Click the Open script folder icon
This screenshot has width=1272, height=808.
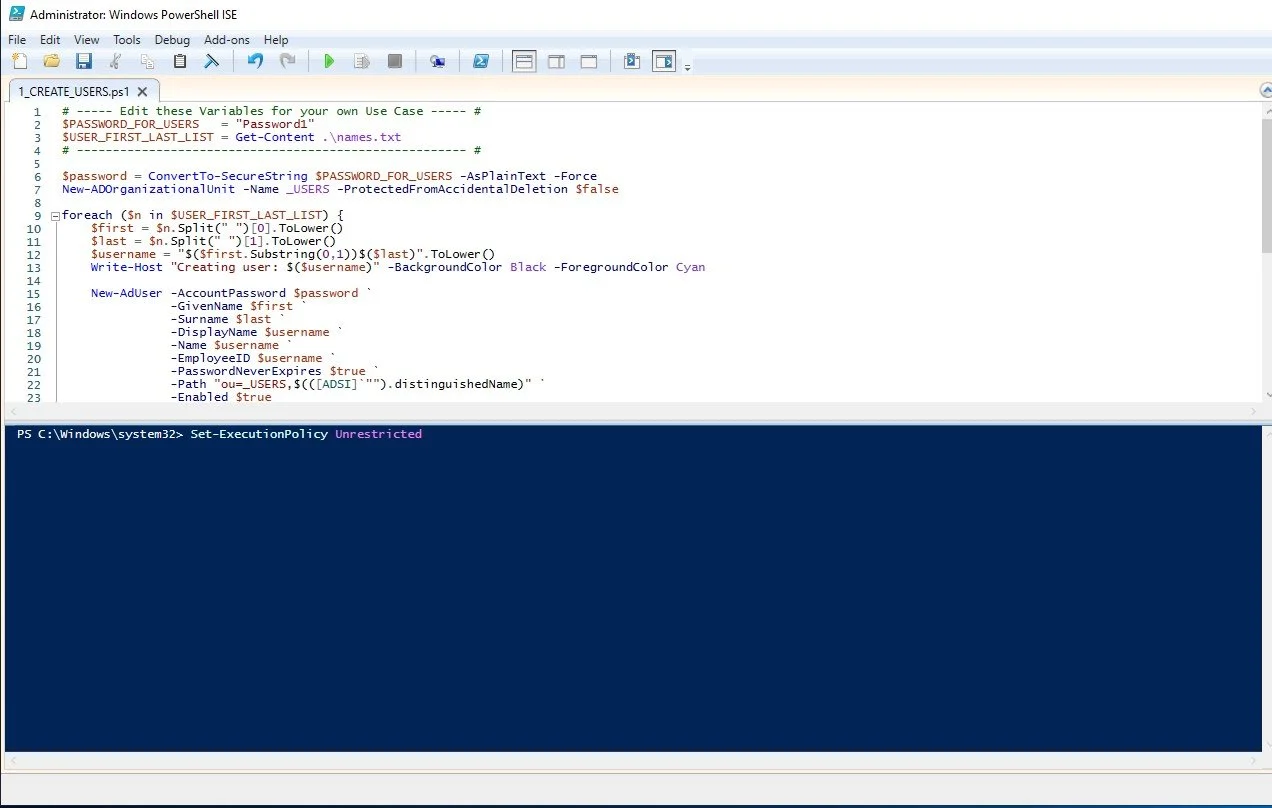coord(52,62)
